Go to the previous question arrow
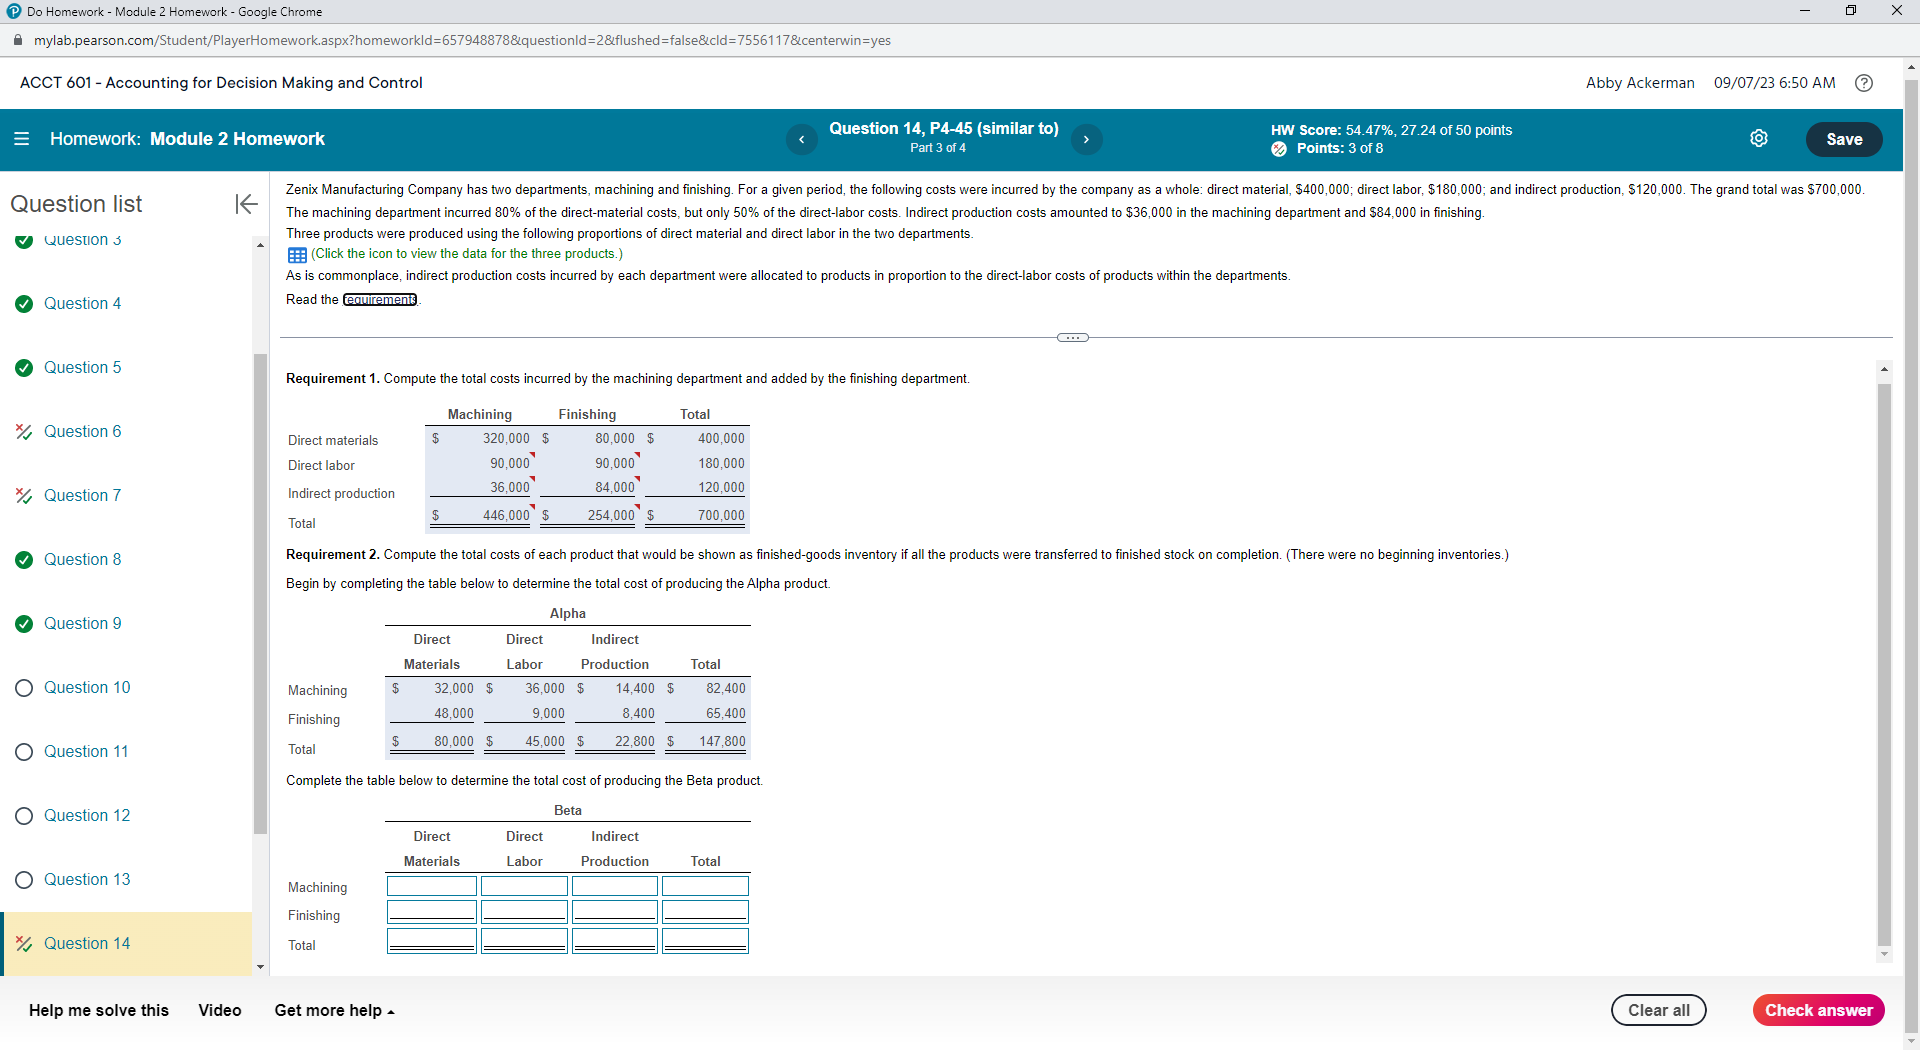The width and height of the screenshot is (1920, 1050). pyautogui.click(x=801, y=140)
